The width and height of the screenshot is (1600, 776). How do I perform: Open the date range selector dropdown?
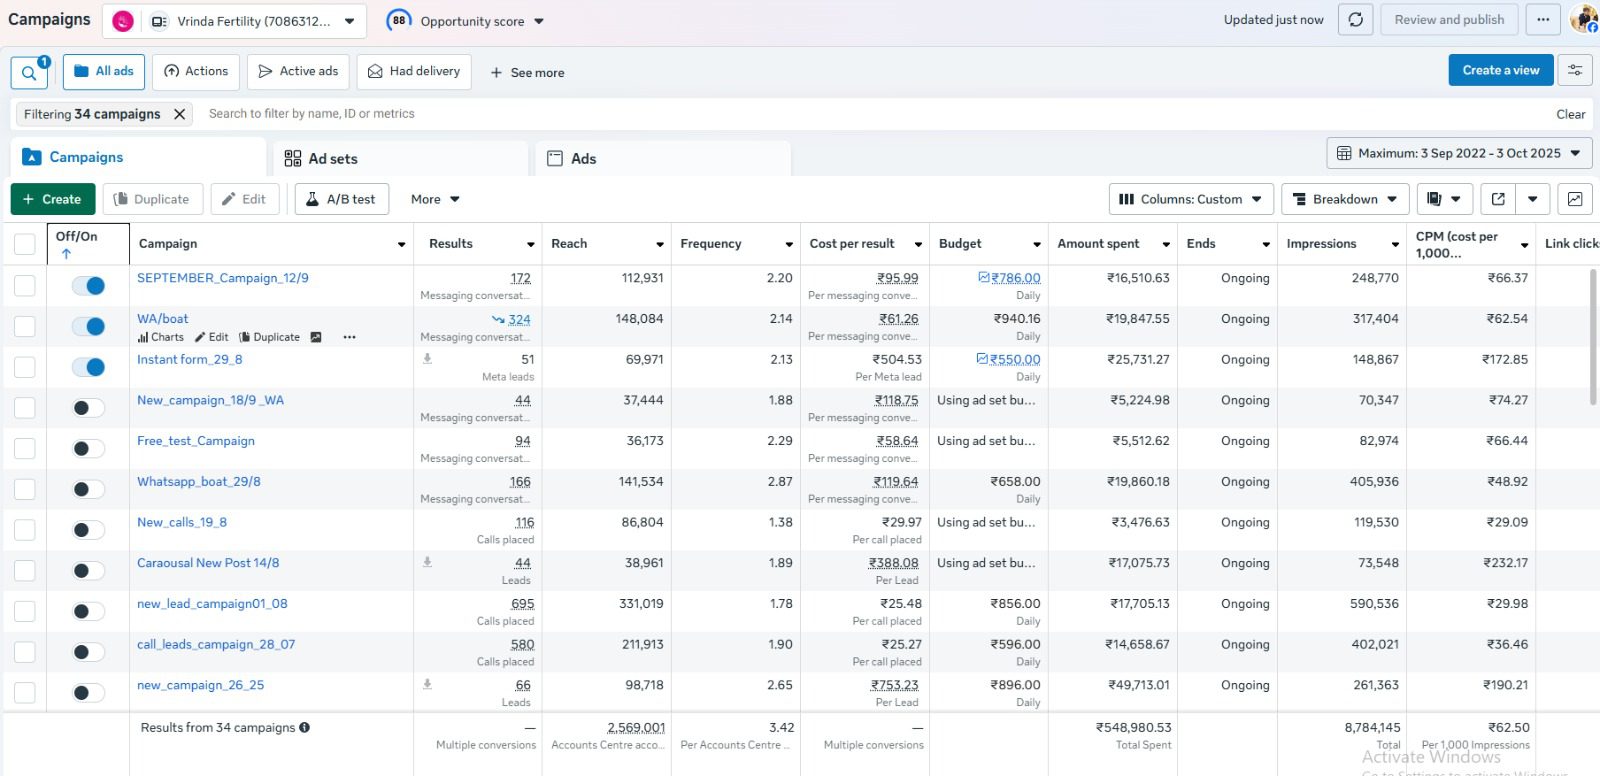click(x=1459, y=153)
